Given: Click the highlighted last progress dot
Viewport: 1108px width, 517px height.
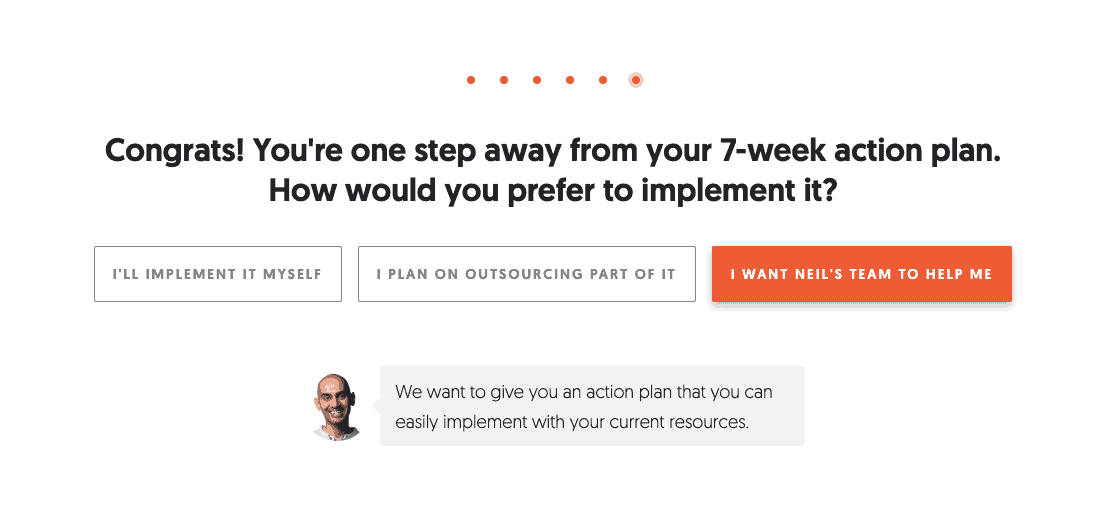Looking at the screenshot, I should coord(636,80).
